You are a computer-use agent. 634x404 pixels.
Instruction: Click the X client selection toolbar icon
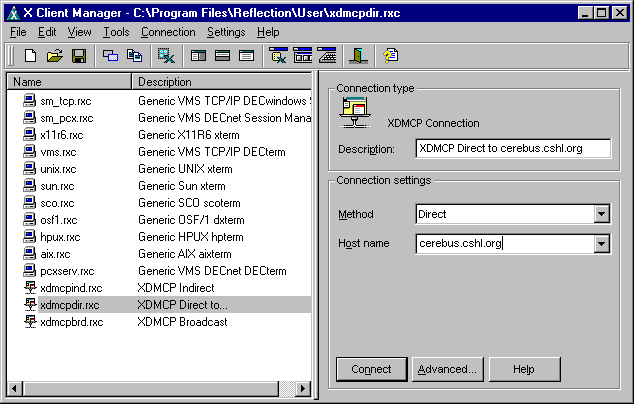(x=166, y=56)
